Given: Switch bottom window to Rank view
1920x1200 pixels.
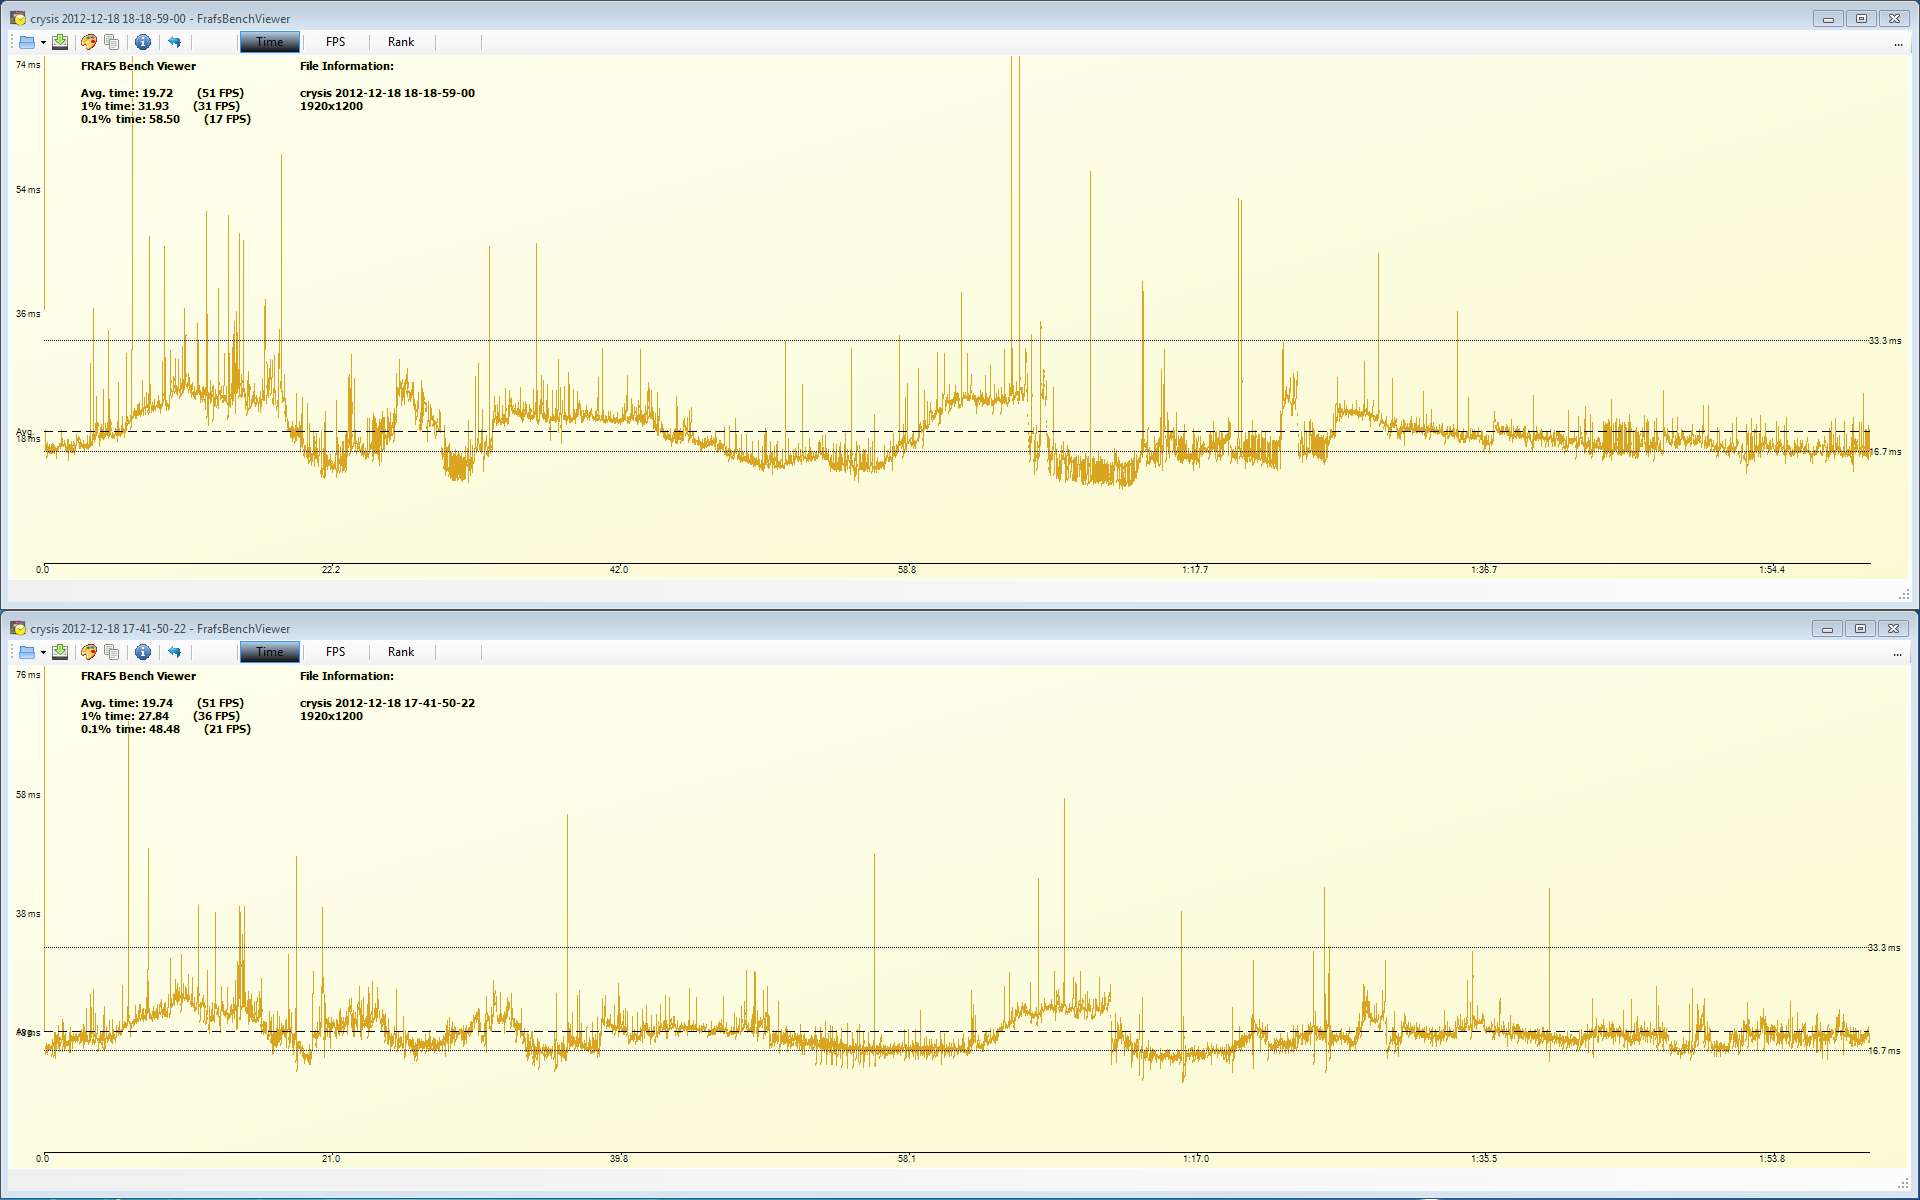Looking at the screenshot, I should tap(400, 652).
